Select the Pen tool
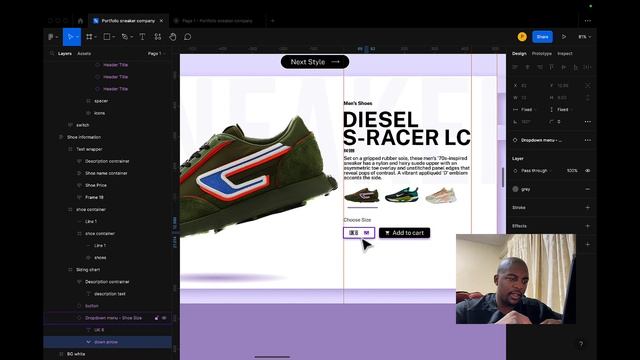This screenshot has height=360, width=640. click(x=125, y=37)
